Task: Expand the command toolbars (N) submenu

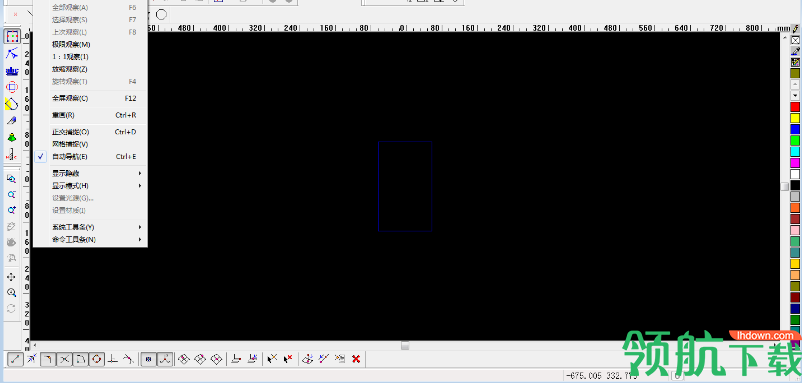Action: 90,239
